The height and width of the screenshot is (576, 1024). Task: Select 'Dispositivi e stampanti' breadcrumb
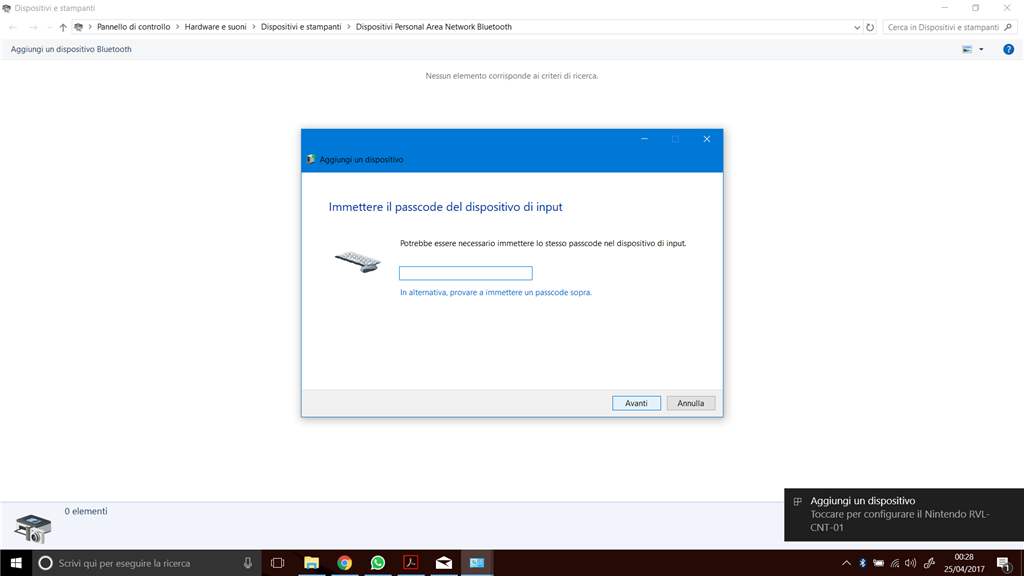[x=301, y=27]
